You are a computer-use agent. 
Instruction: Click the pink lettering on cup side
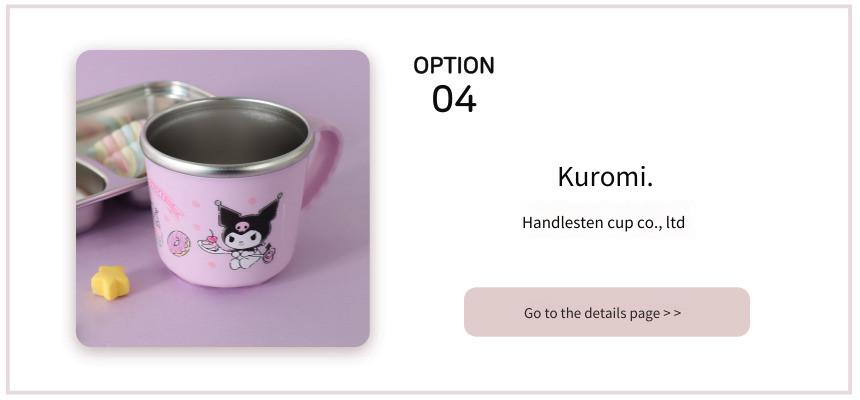tap(165, 202)
